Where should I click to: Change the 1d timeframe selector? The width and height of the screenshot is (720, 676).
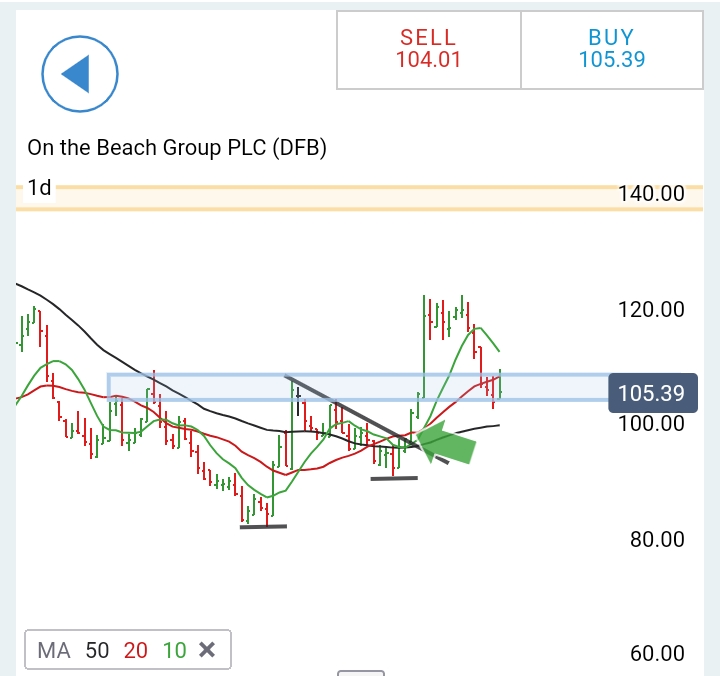[39, 187]
